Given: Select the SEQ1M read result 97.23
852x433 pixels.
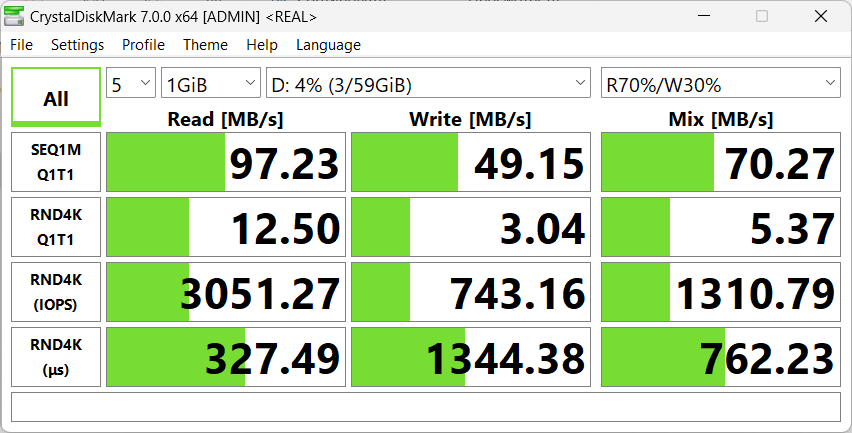Looking at the screenshot, I should click(226, 162).
